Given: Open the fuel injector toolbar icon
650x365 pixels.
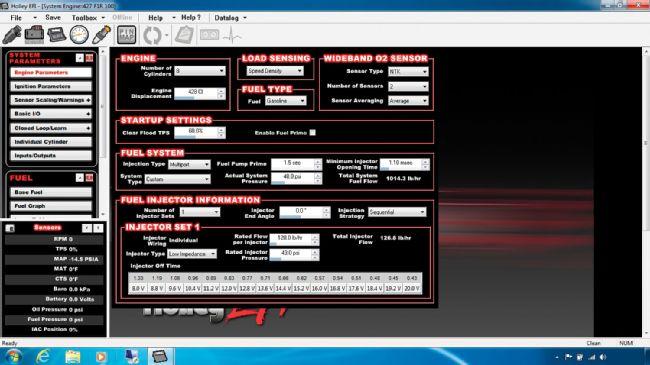Looking at the screenshot, I should coord(12,34).
